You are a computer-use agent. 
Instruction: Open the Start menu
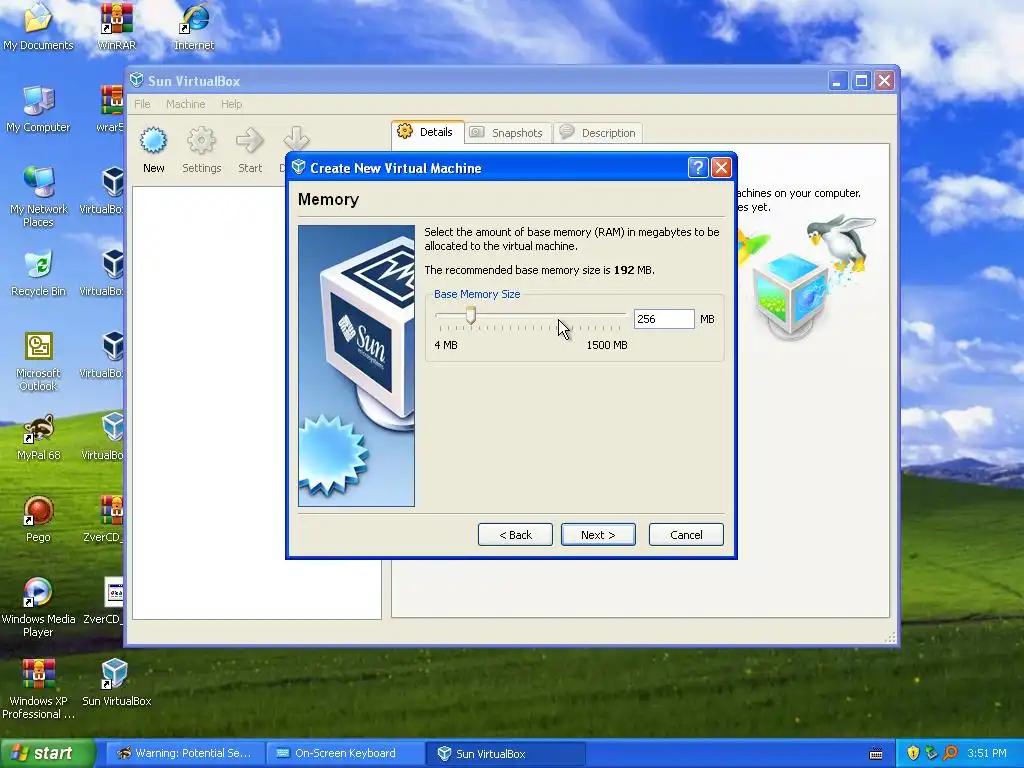[47, 753]
